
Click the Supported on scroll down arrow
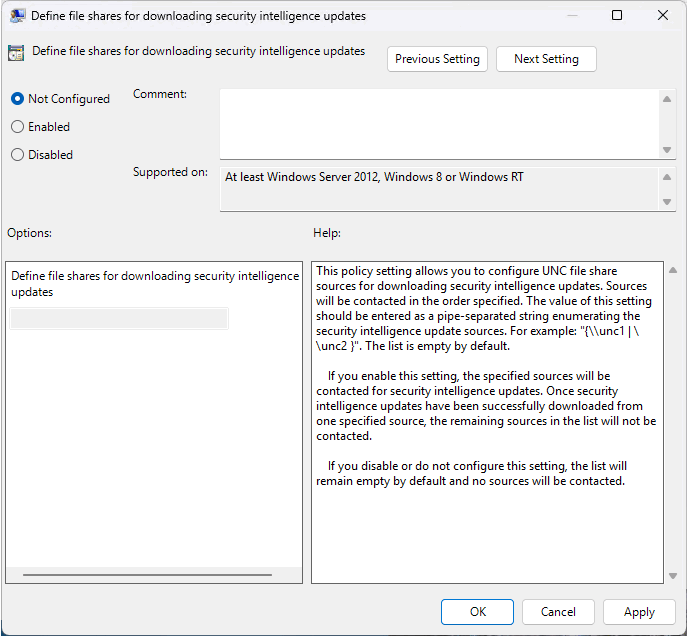[x=667, y=202]
